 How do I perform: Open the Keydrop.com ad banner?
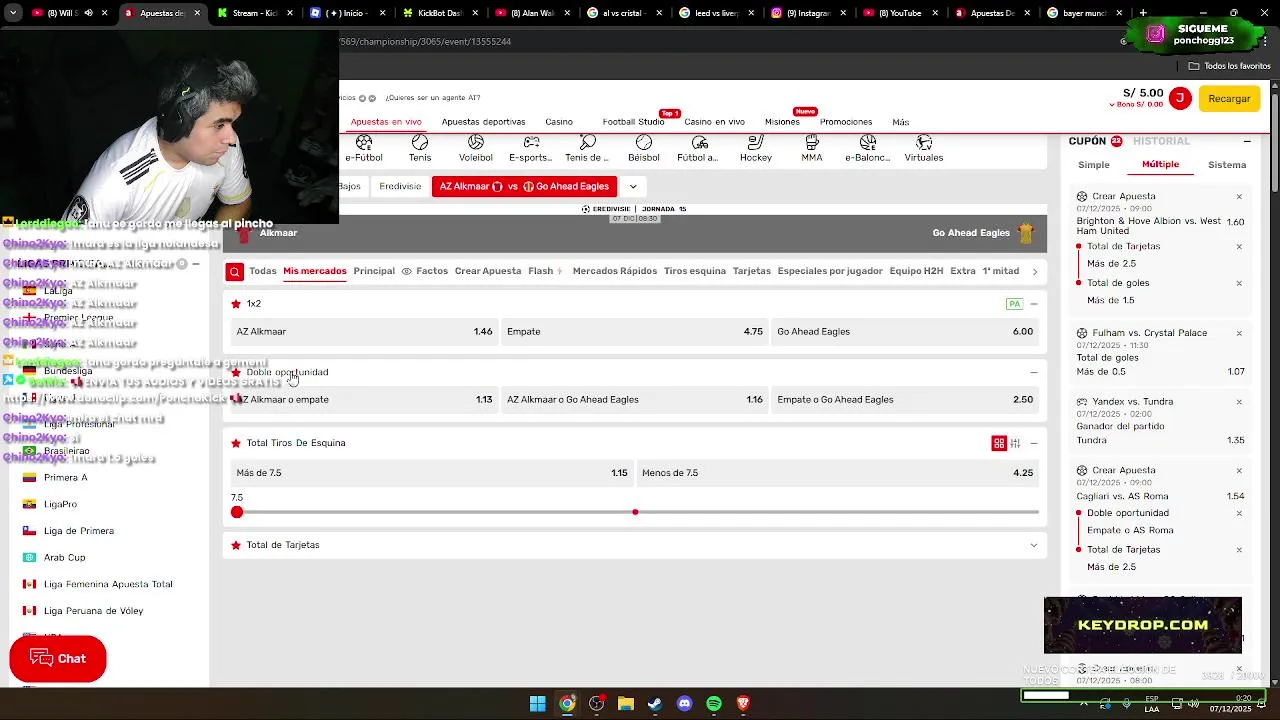(x=1143, y=625)
